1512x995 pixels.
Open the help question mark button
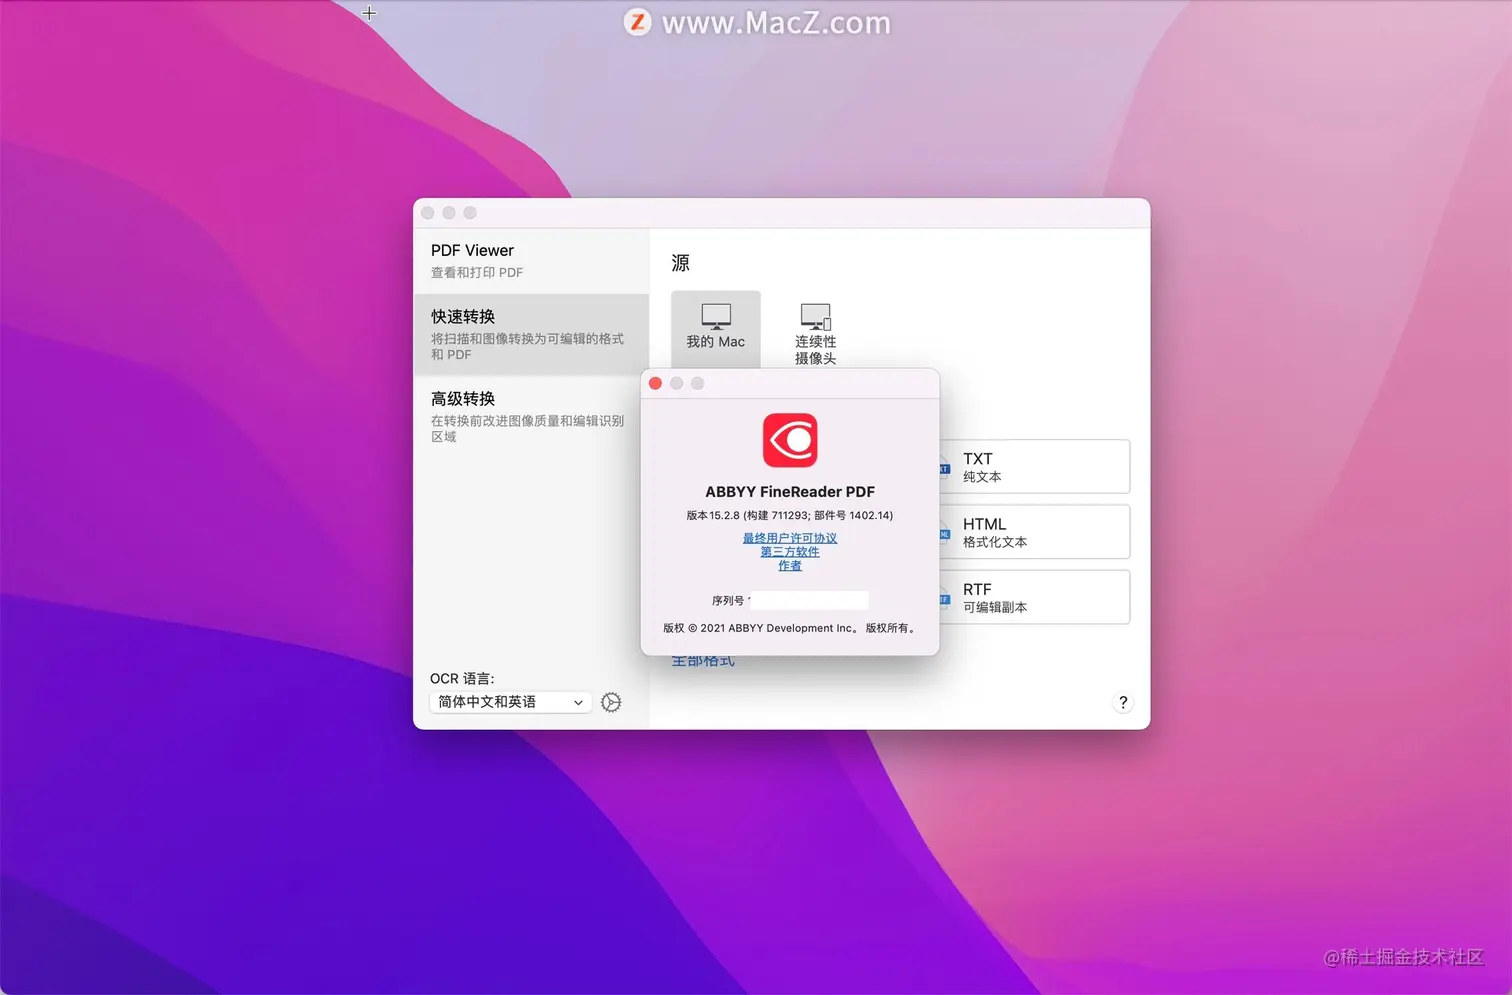pos(1123,702)
